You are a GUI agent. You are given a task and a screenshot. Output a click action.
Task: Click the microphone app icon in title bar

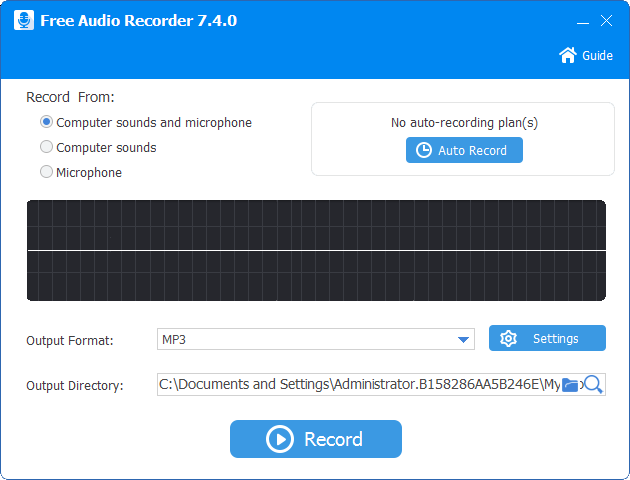point(24,20)
